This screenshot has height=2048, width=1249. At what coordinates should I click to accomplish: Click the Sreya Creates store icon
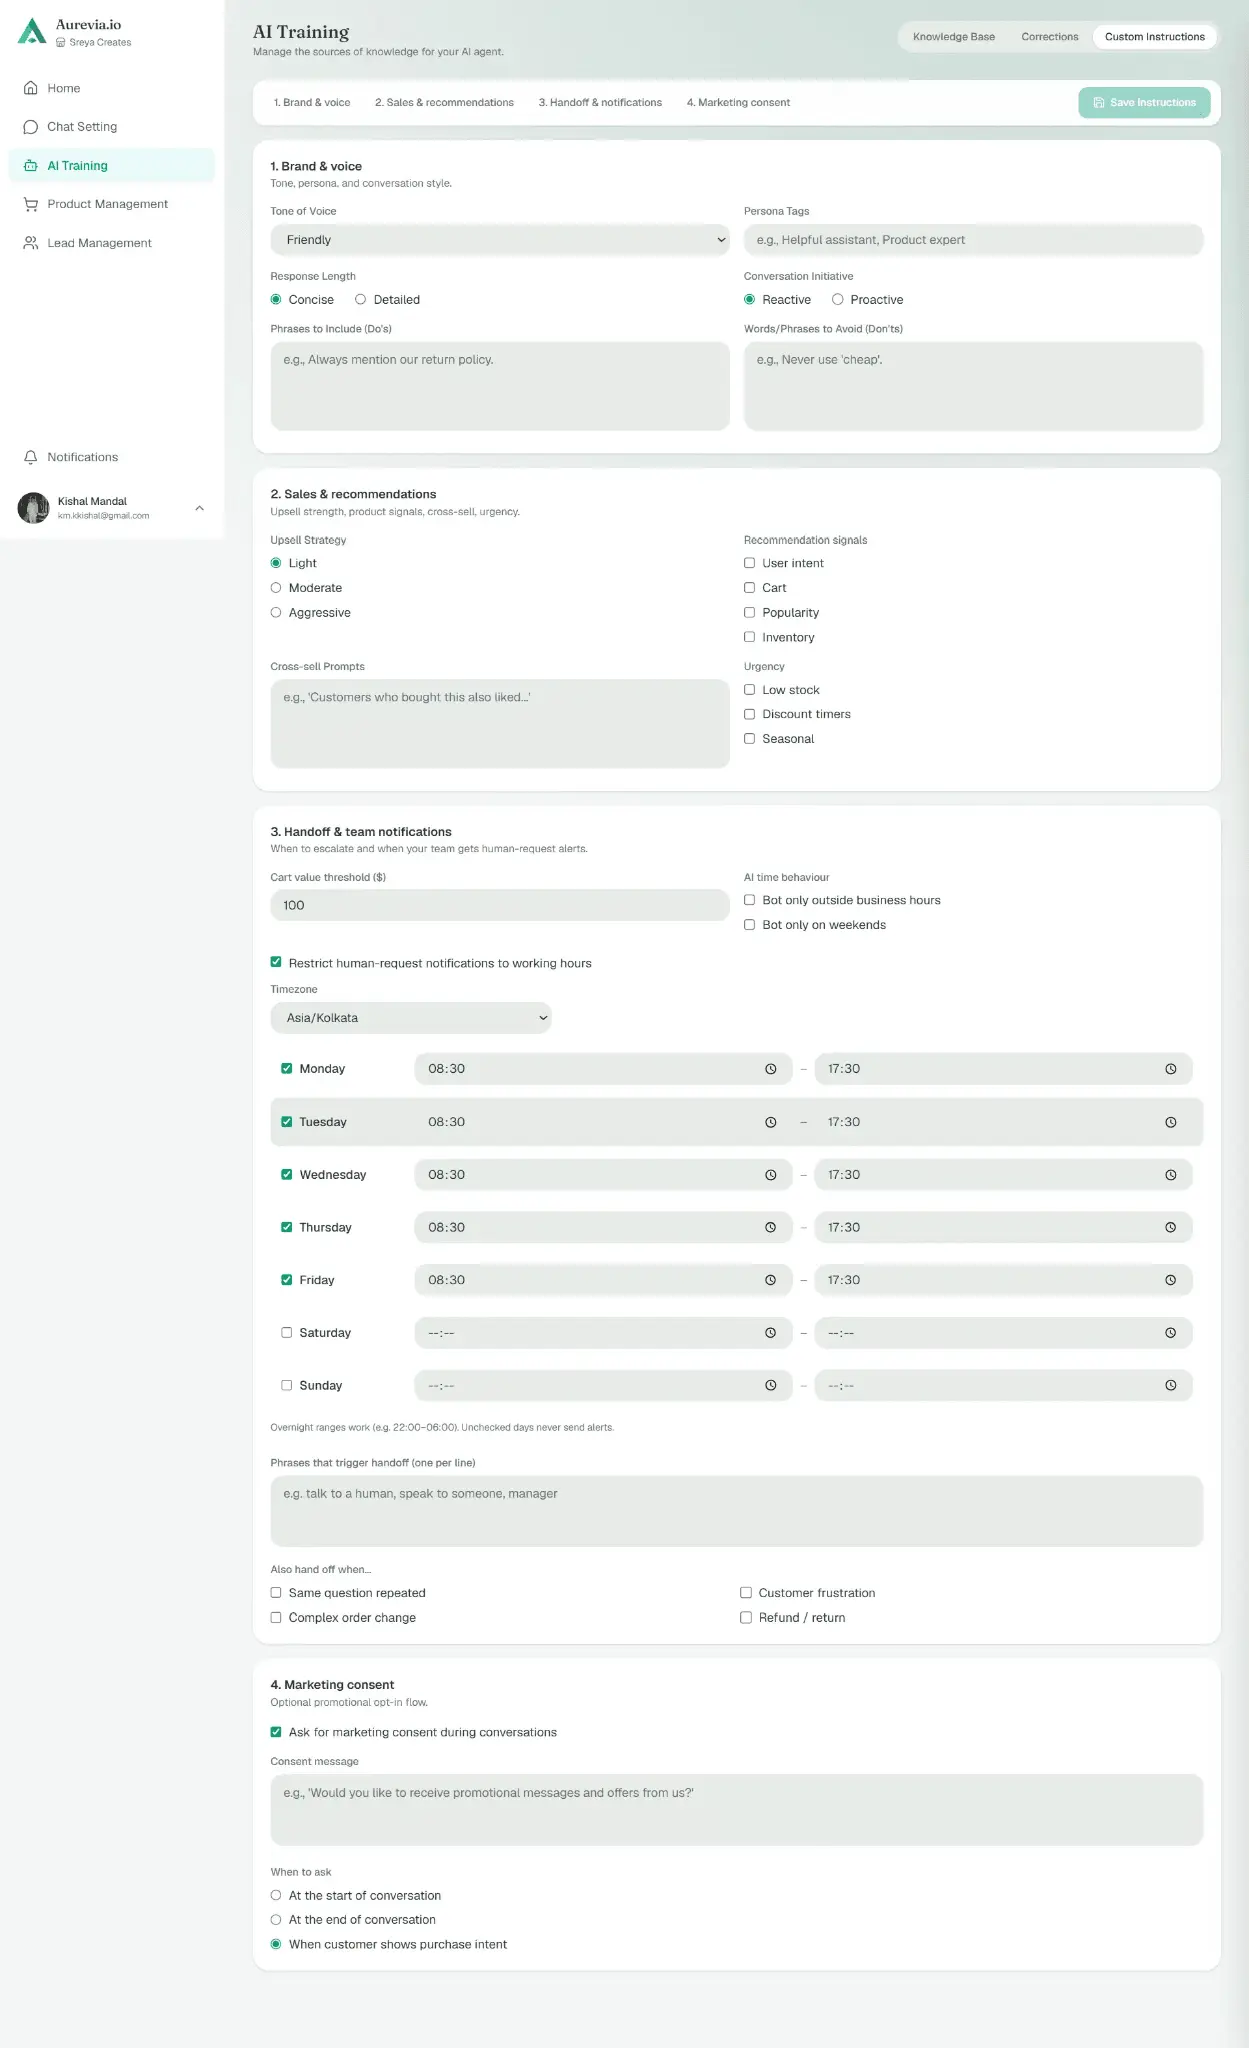pos(61,43)
